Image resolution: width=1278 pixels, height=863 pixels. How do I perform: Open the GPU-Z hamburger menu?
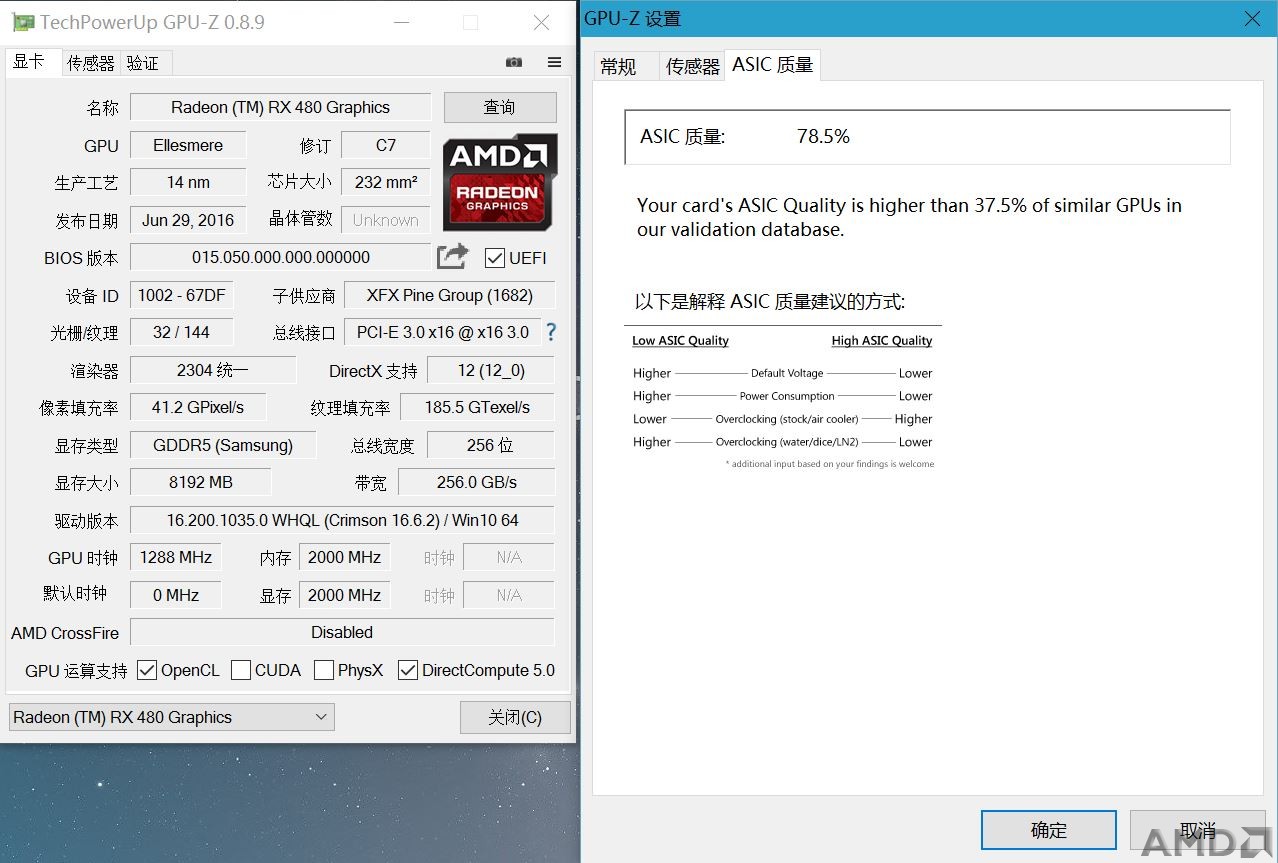pyautogui.click(x=554, y=62)
